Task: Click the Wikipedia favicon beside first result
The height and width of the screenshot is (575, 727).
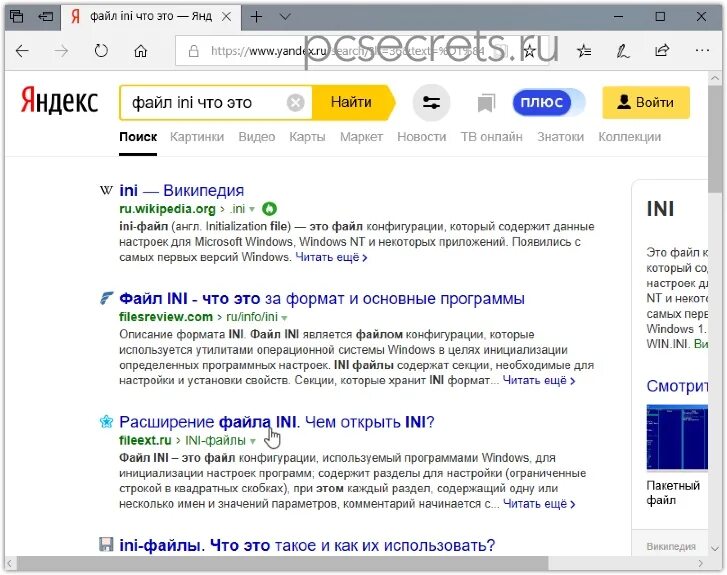Action: [106, 190]
